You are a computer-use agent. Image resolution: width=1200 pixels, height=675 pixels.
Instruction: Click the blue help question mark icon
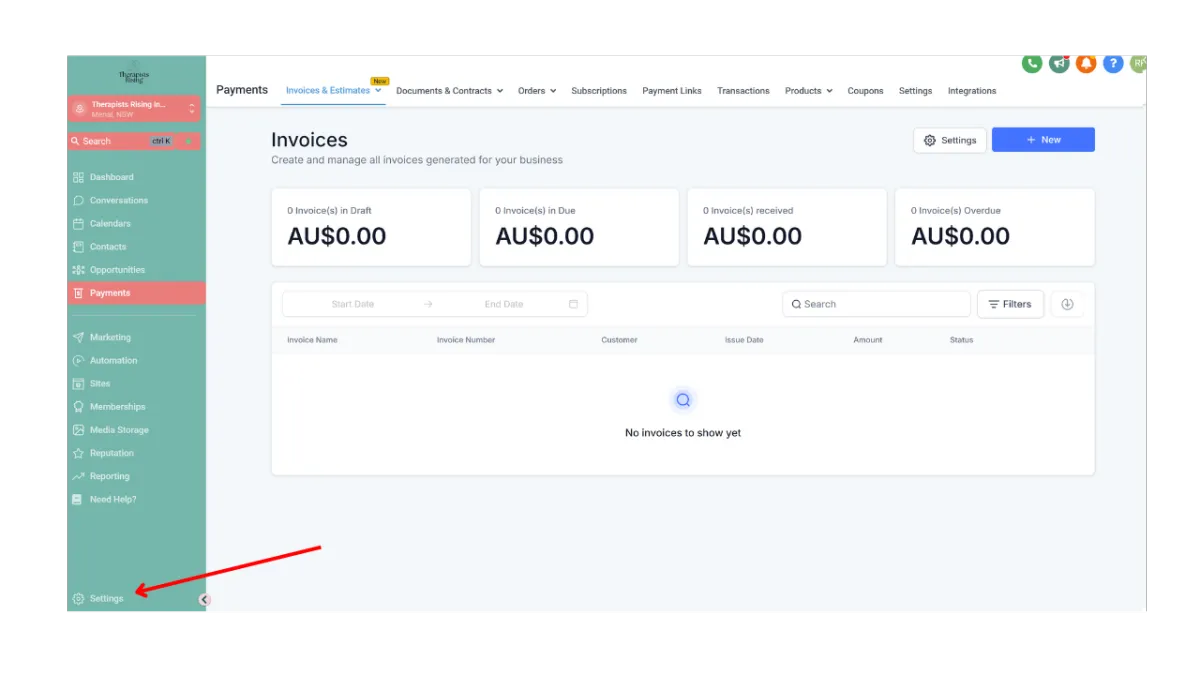pos(1113,63)
